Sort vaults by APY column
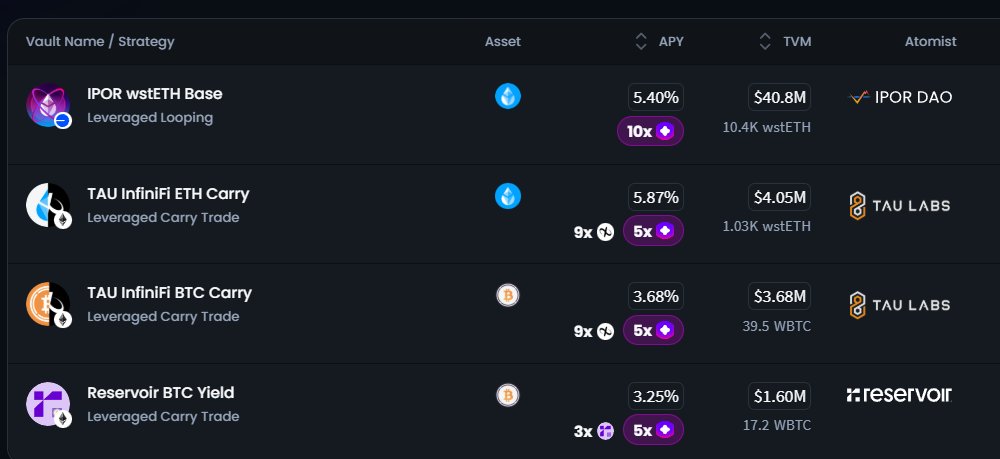This screenshot has height=459, width=1000. tap(660, 42)
